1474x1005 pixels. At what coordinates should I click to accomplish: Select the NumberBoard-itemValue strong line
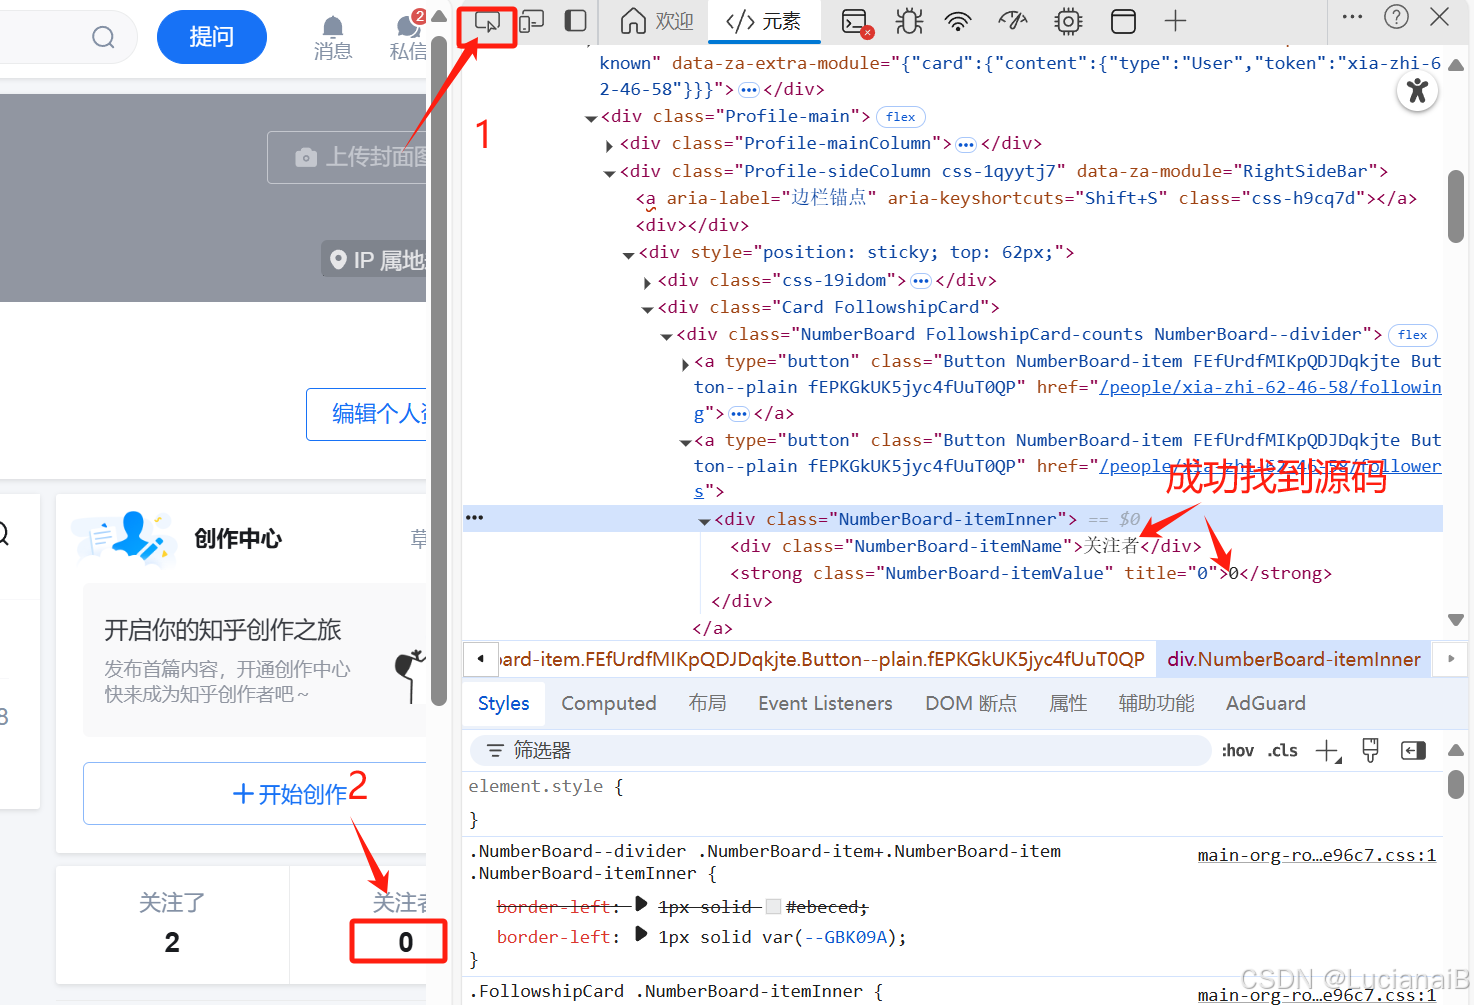point(1030,573)
